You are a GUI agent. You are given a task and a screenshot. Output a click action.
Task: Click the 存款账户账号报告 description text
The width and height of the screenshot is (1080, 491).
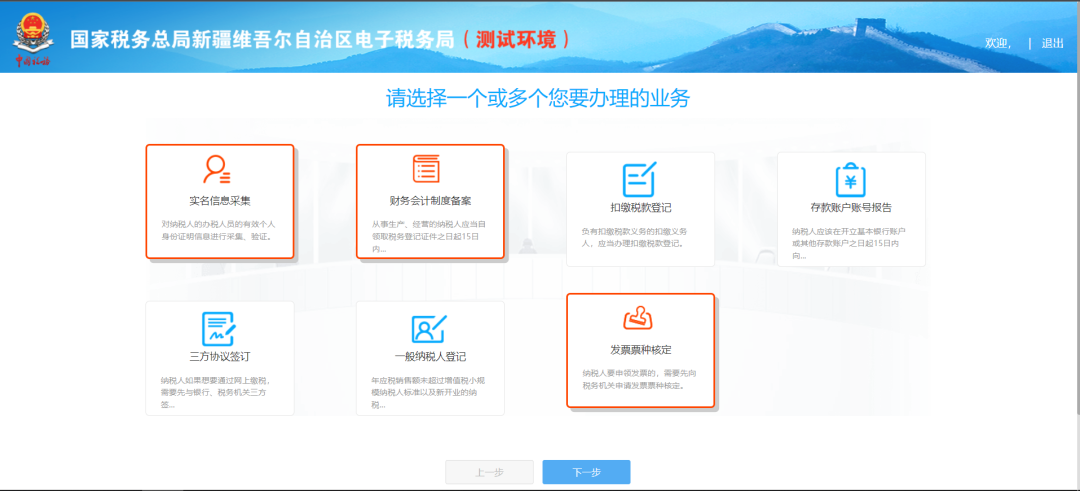coord(848,244)
